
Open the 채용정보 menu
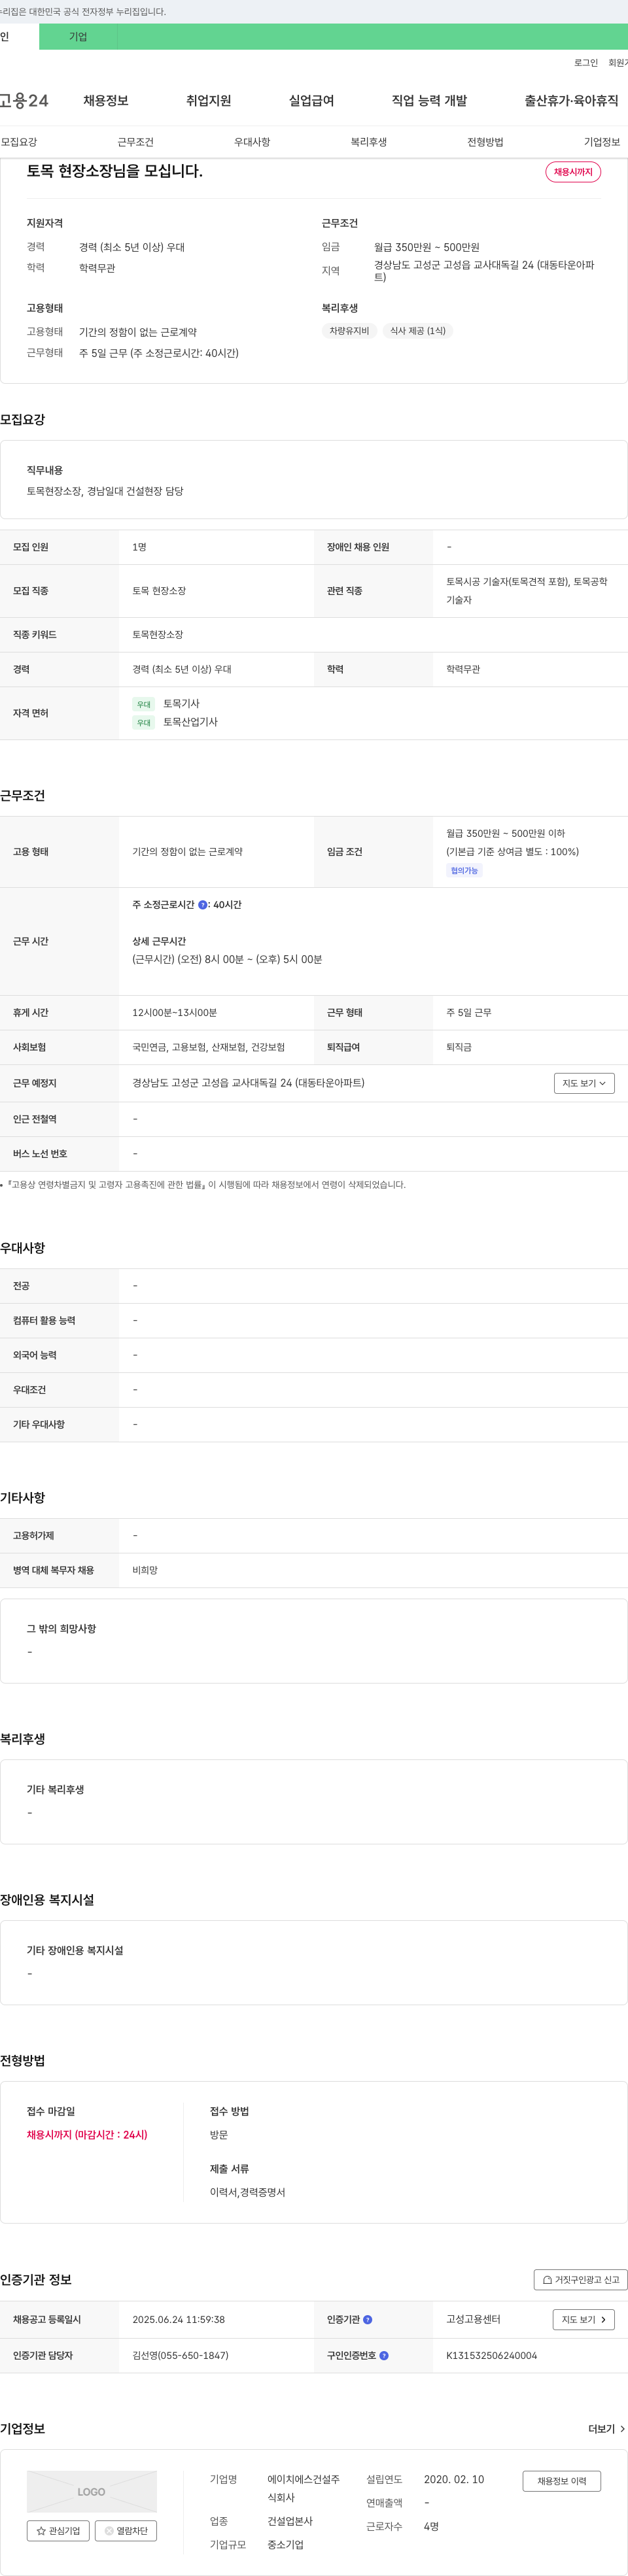pos(105,101)
